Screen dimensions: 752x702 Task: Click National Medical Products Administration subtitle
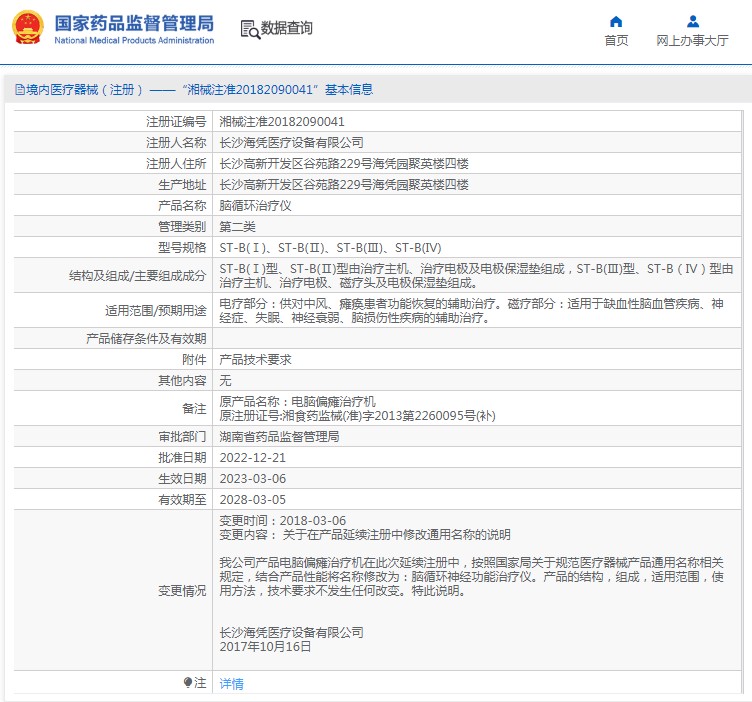tap(134, 40)
